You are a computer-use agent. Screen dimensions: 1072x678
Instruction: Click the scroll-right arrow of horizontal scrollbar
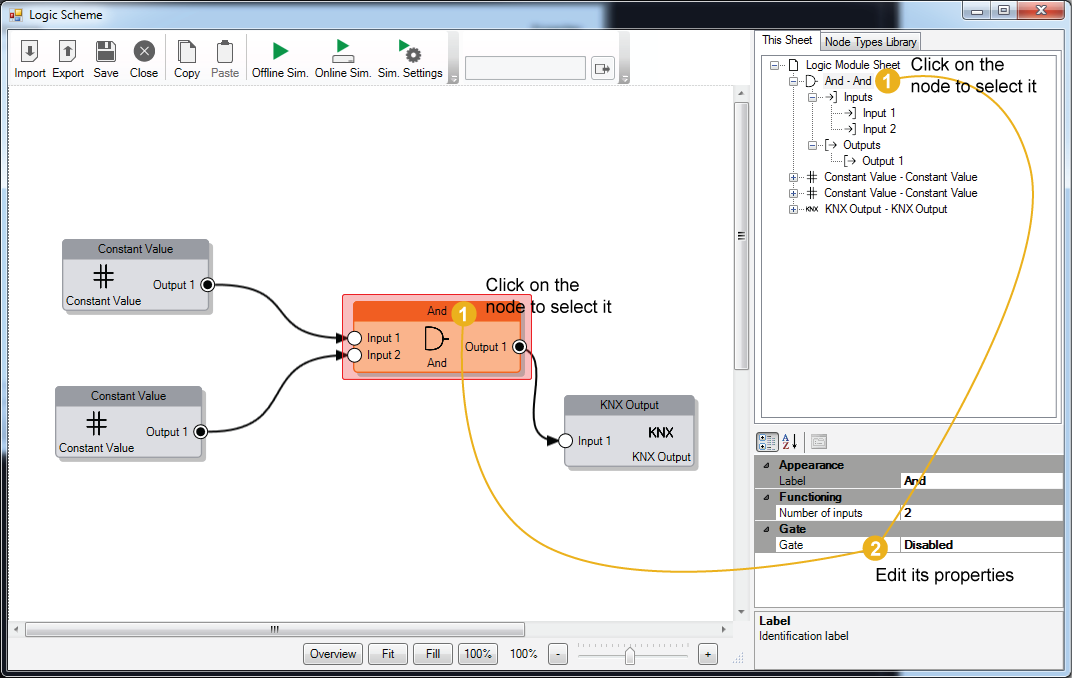tap(723, 629)
